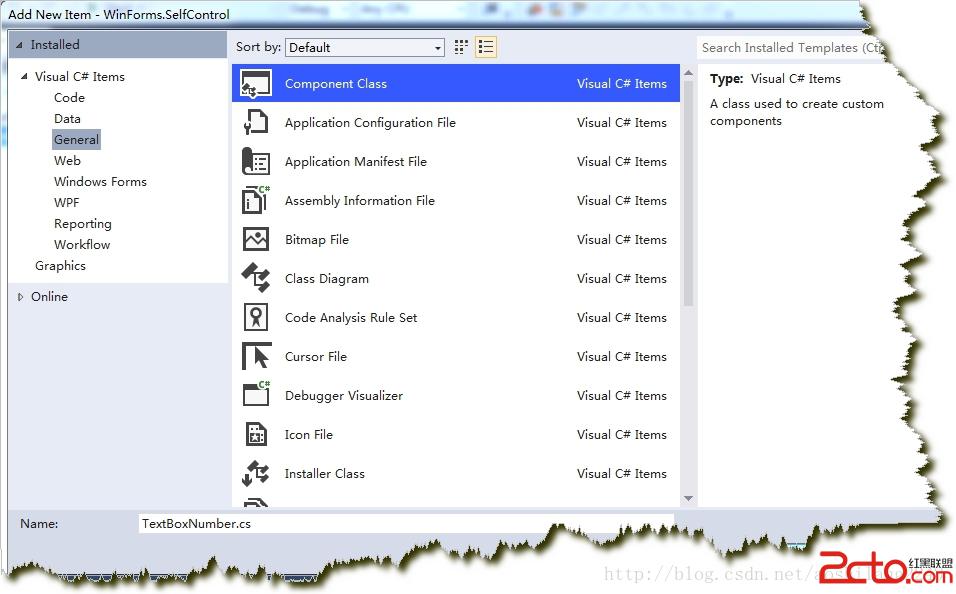Select the Assembly Information File icon
The height and width of the screenshot is (594, 956).
(x=256, y=200)
